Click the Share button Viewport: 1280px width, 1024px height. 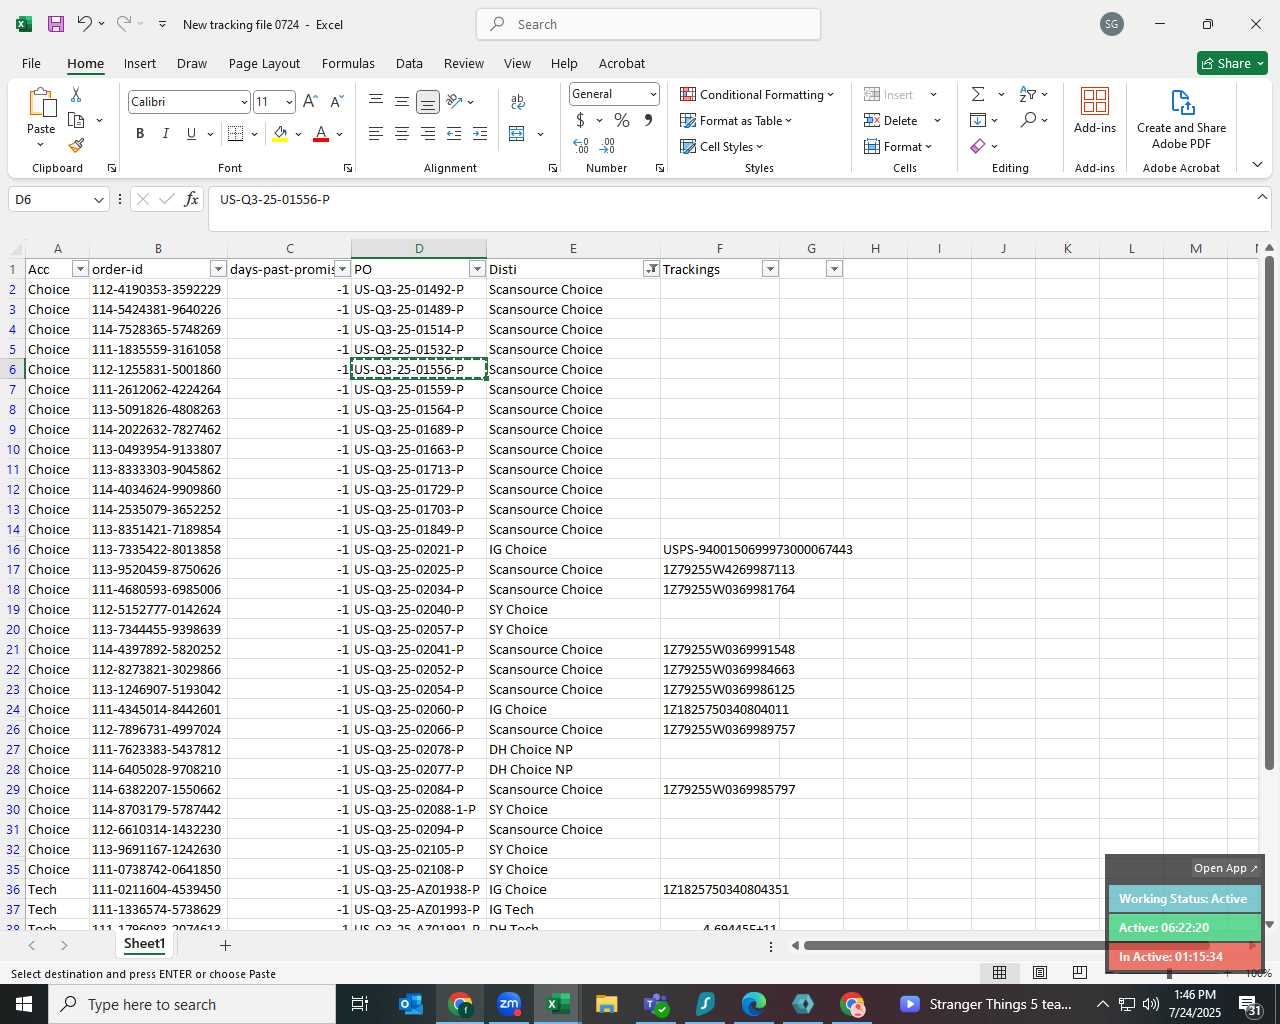pyautogui.click(x=1232, y=63)
